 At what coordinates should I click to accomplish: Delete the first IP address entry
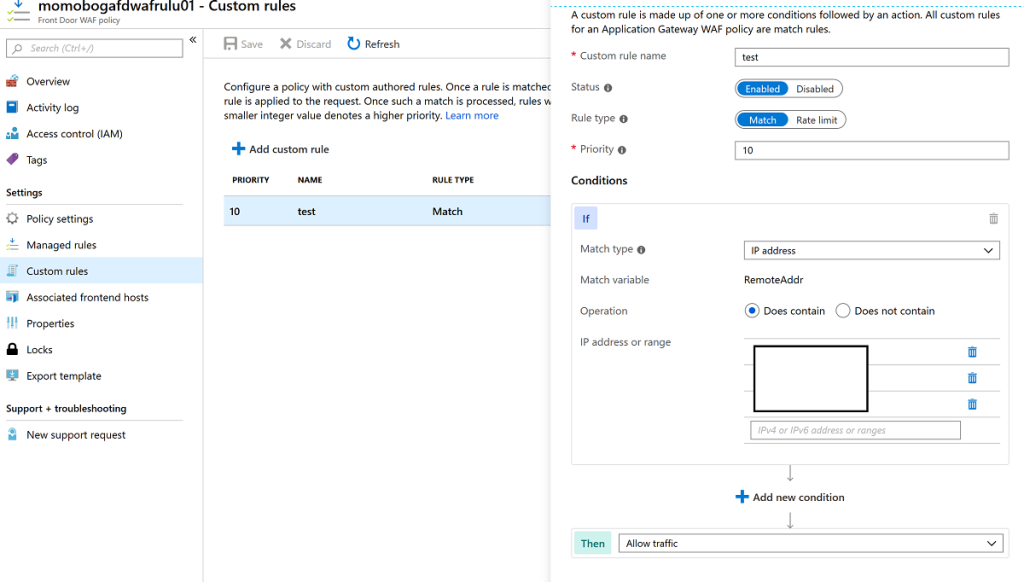(x=972, y=352)
